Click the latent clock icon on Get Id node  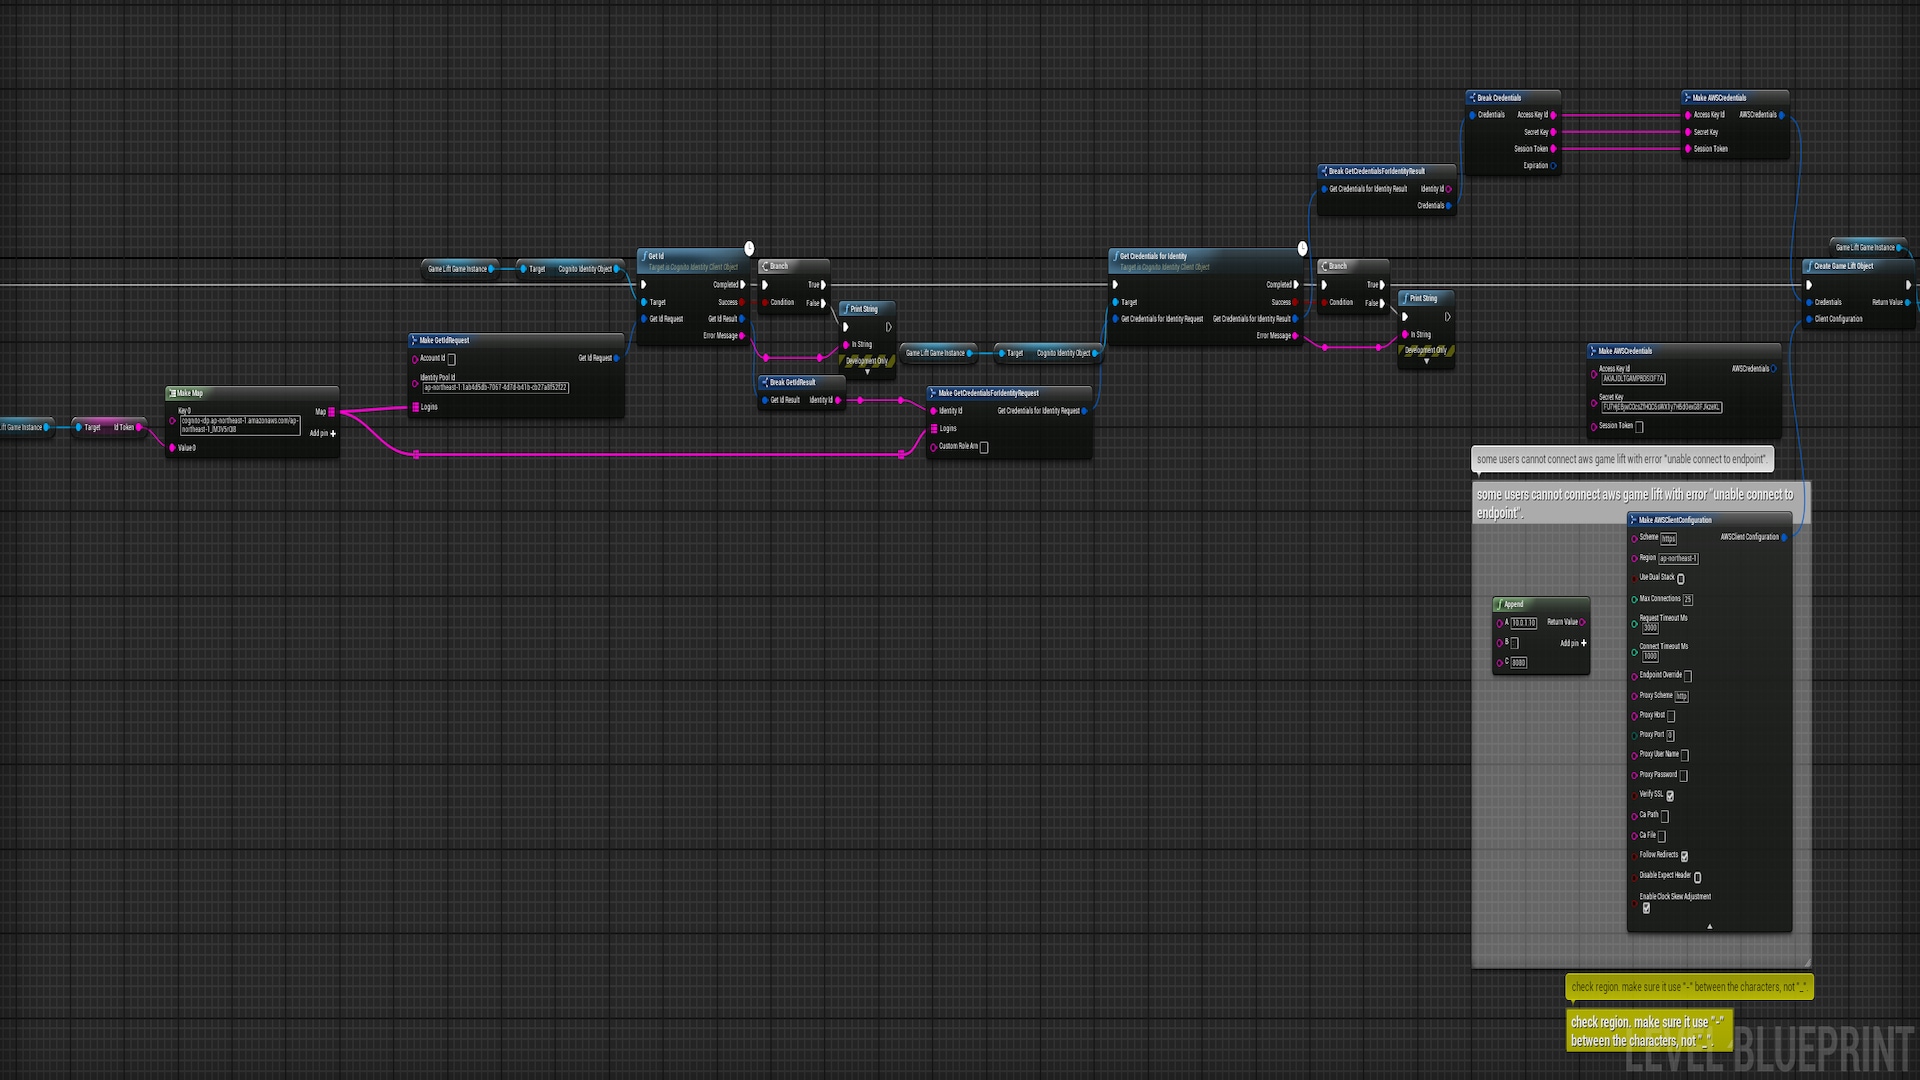point(749,248)
